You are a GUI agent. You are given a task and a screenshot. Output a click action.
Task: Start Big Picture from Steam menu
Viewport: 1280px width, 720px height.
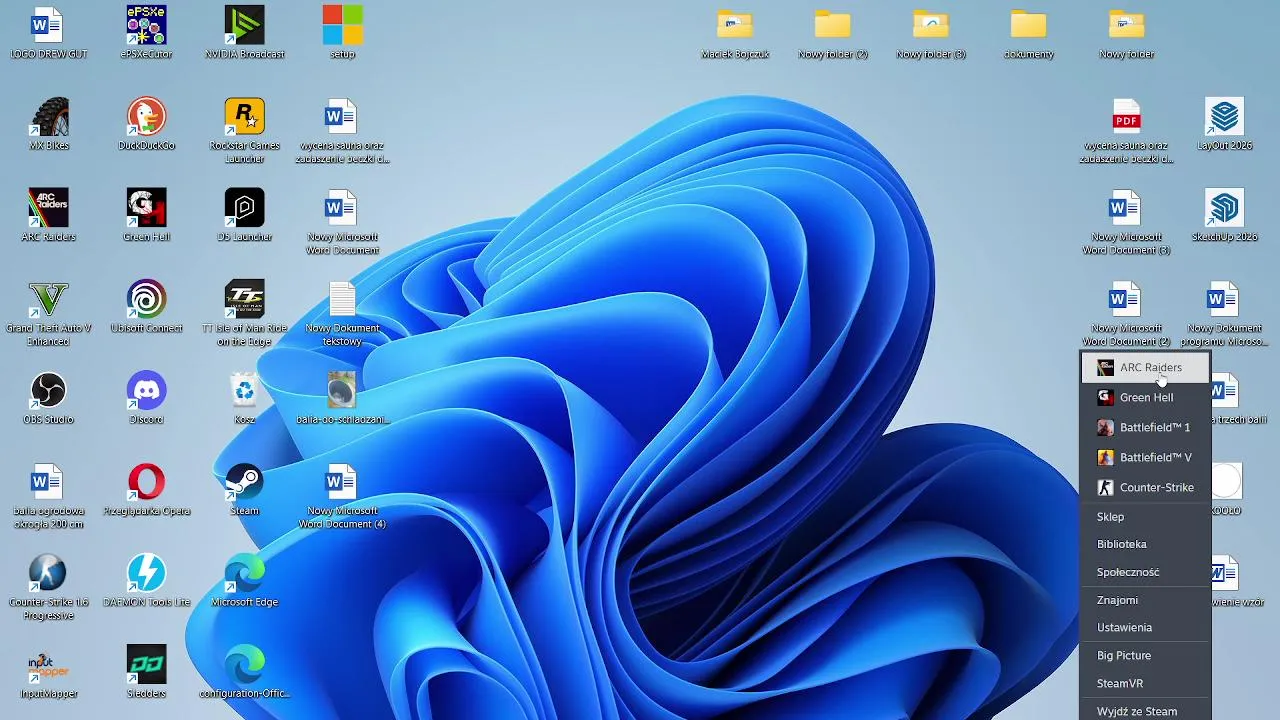click(1146, 655)
